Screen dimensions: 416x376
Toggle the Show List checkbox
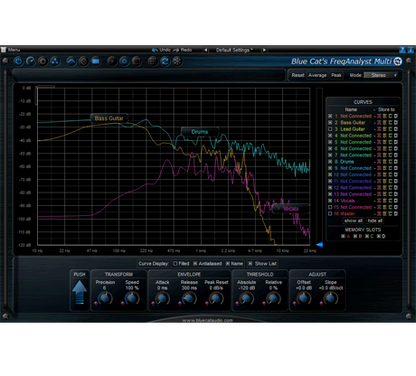[x=250, y=264]
